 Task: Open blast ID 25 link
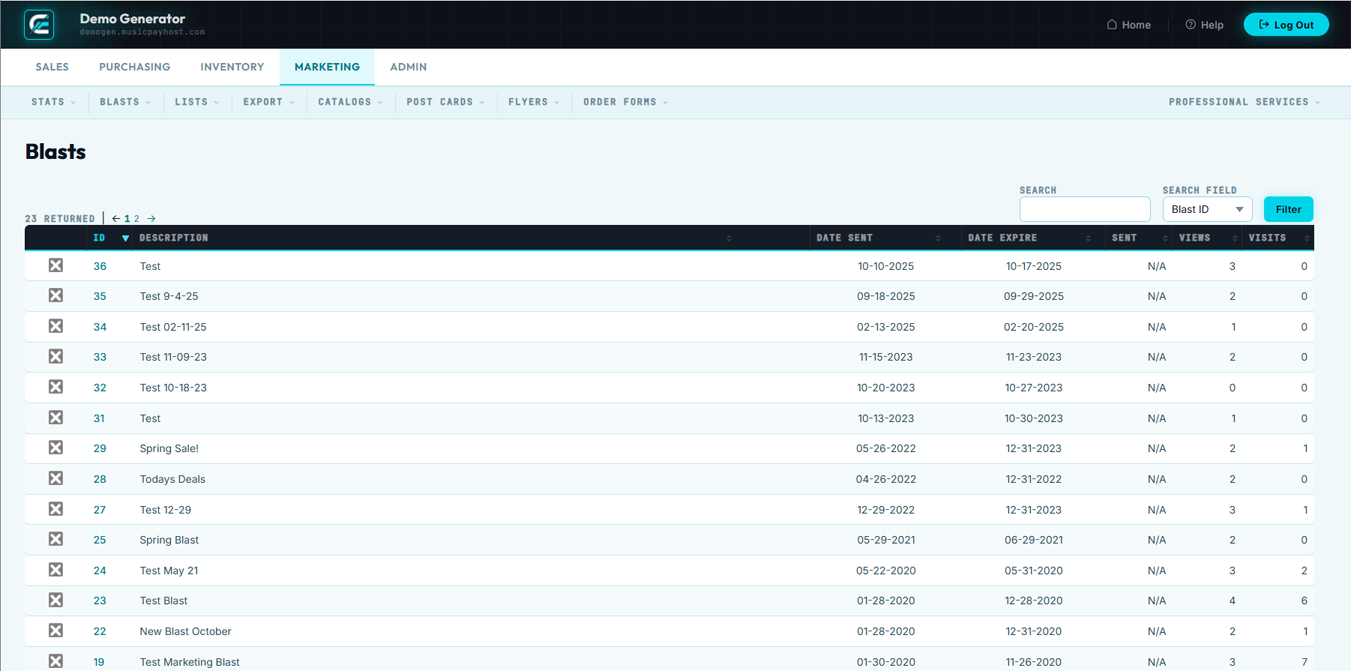click(100, 540)
